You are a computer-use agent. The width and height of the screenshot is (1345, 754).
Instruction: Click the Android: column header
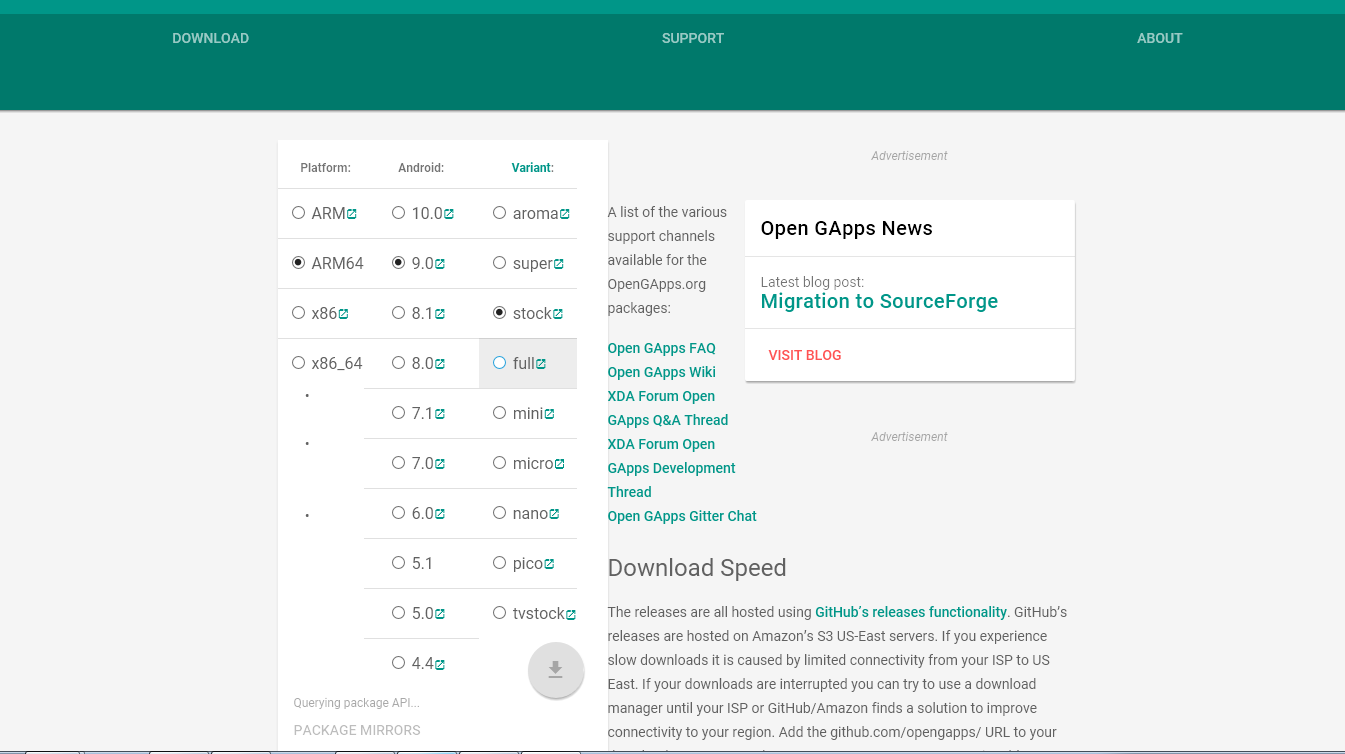[x=421, y=168]
